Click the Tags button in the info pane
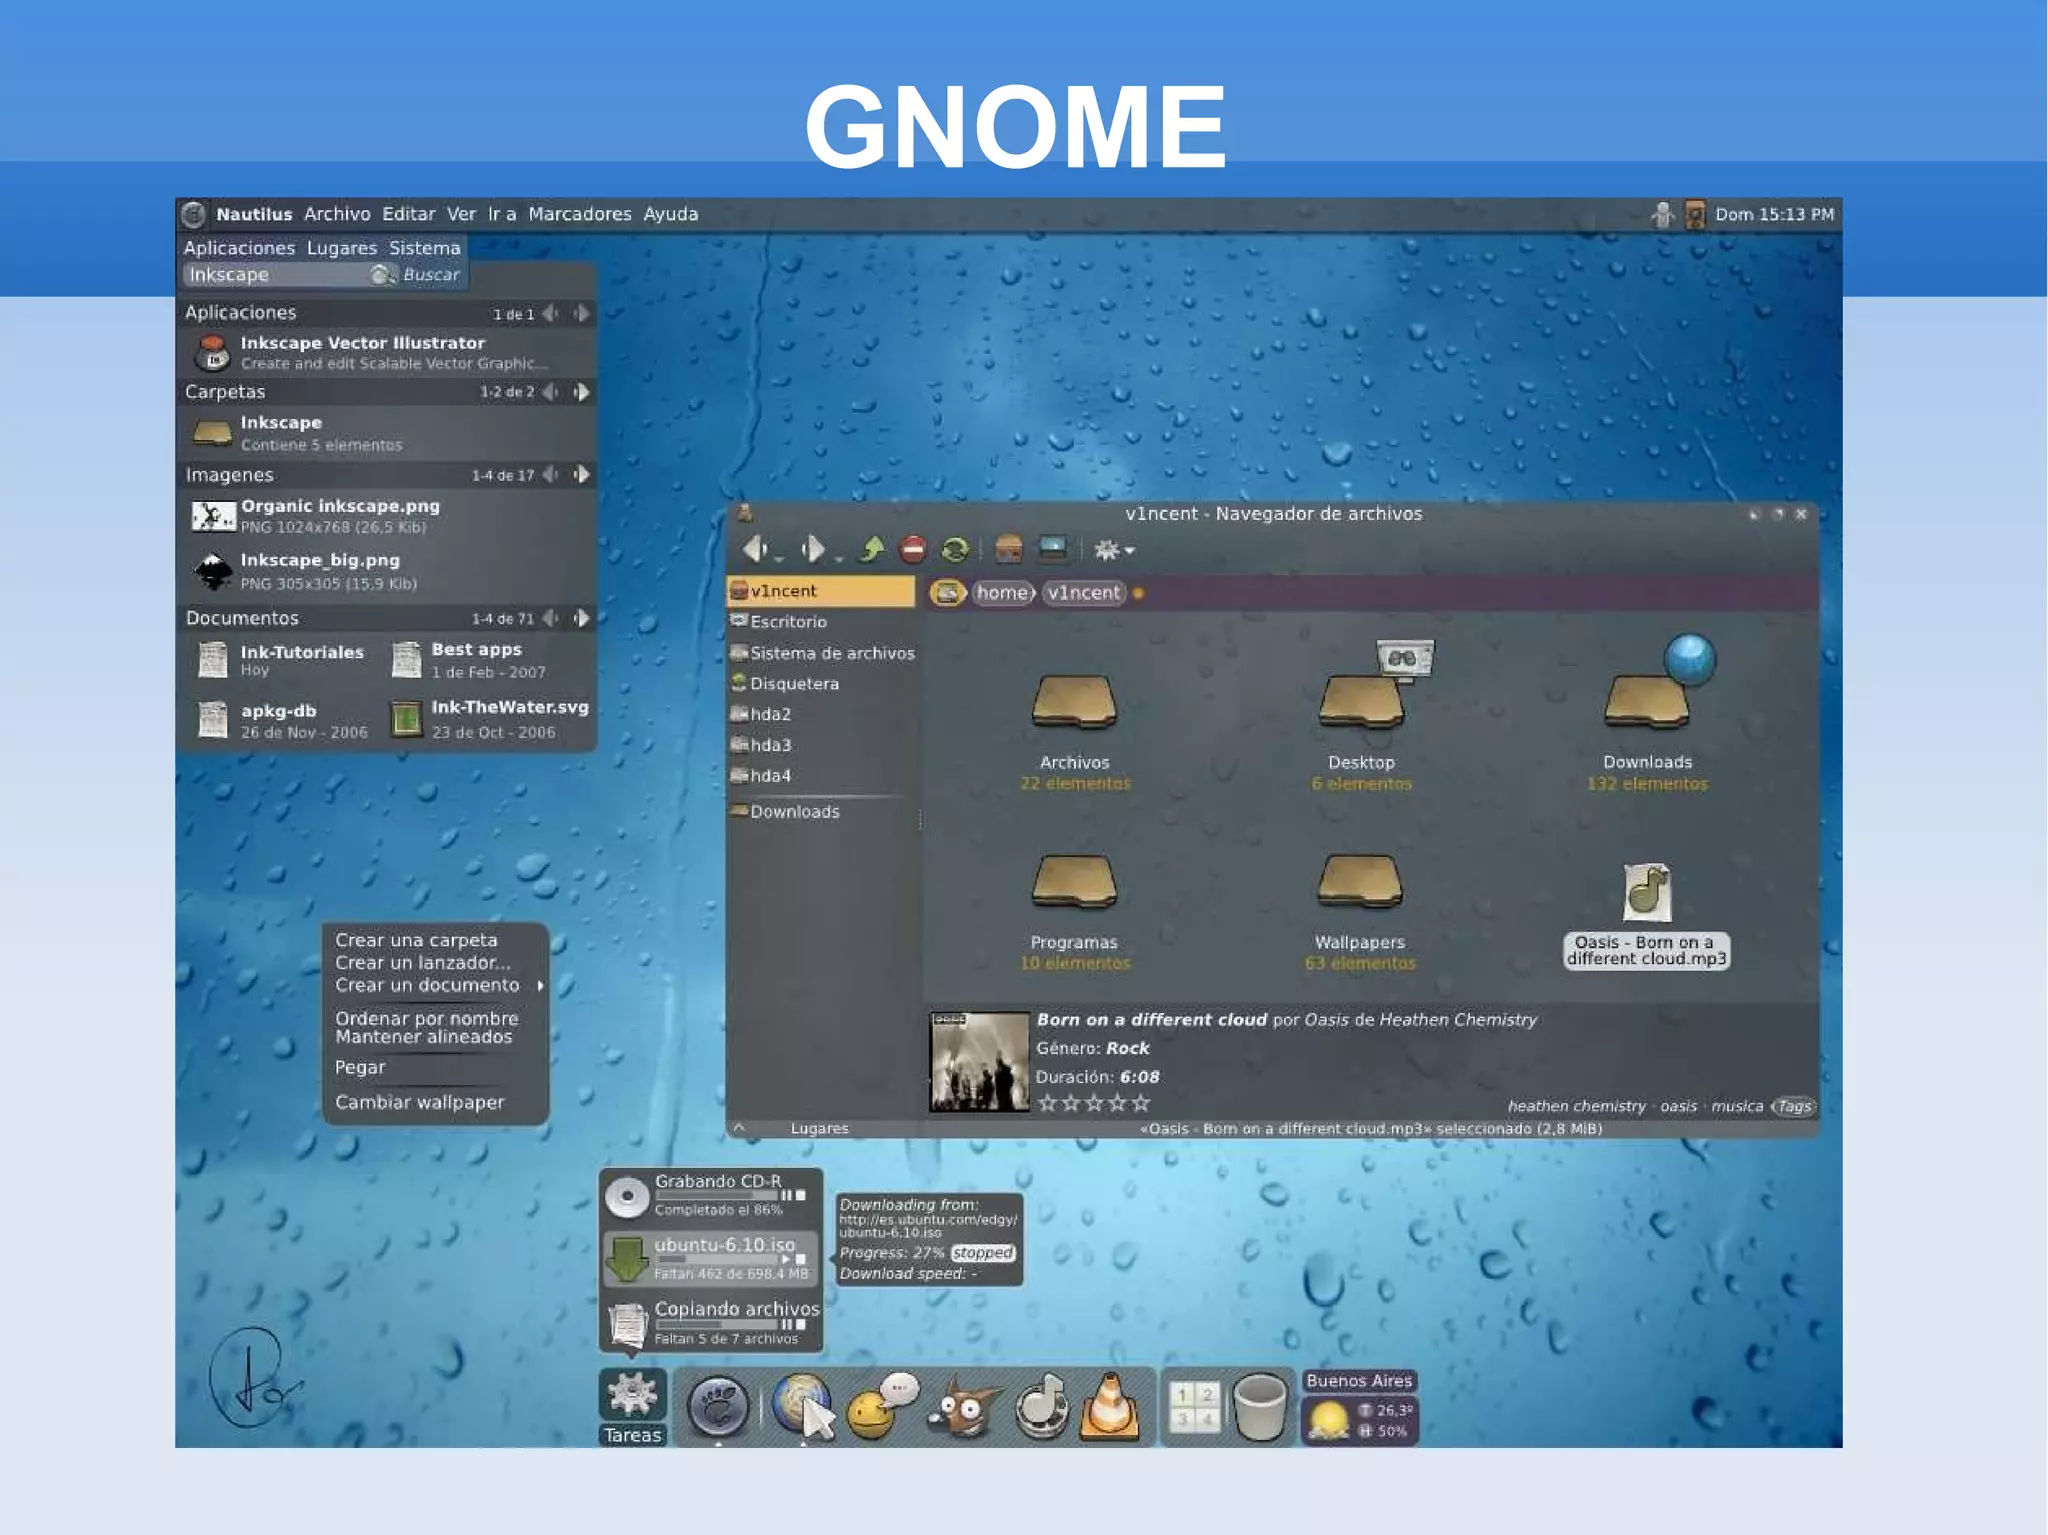The width and height of the screenshot is (2048, 1535). pos(1794,1106)
